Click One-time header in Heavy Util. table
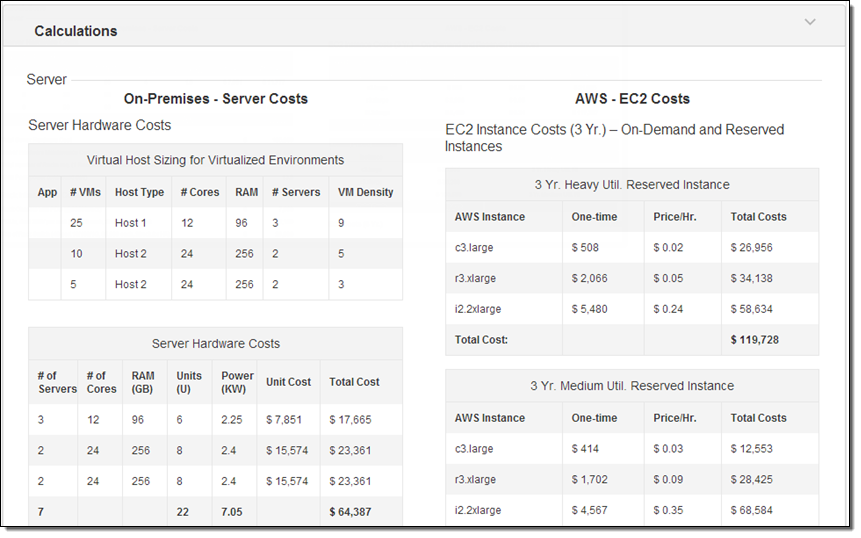861x538 pixels. [594, 217]
